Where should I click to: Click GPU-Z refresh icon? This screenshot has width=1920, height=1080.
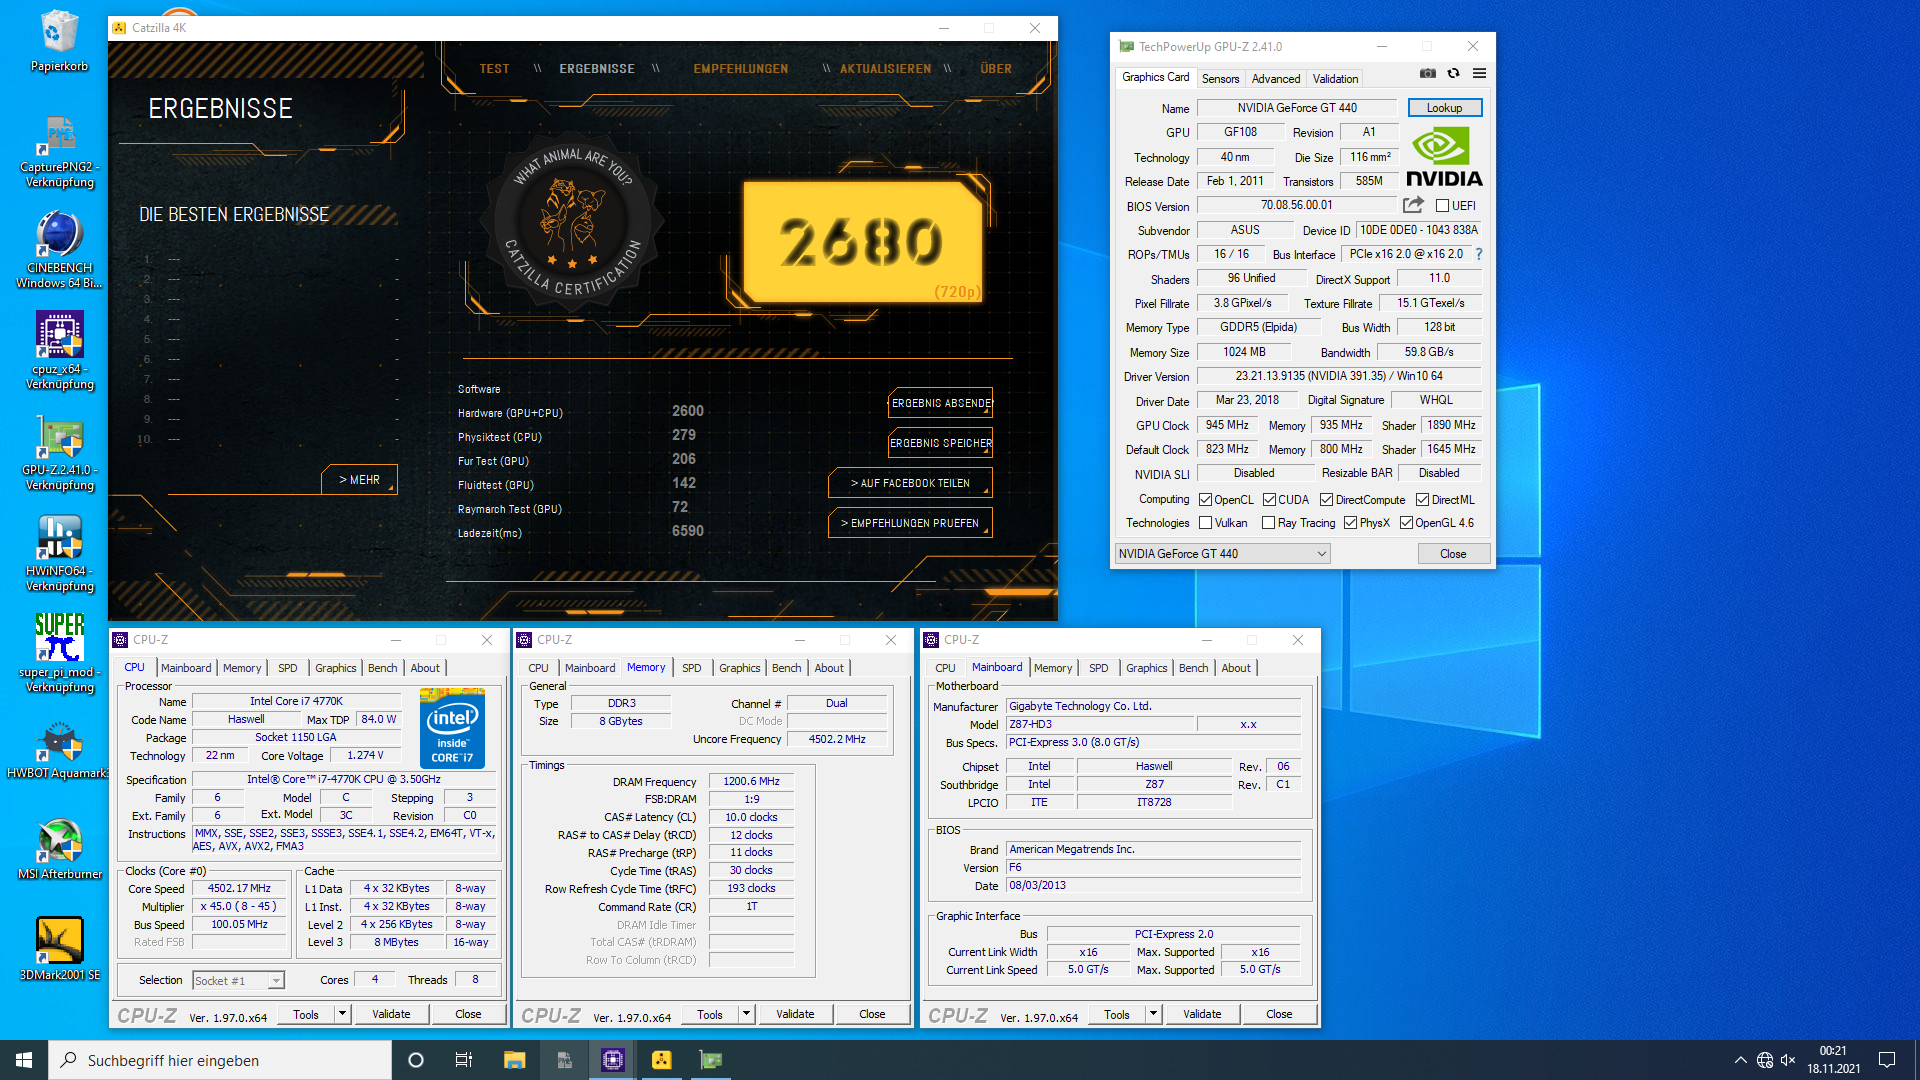point(1454,74)
